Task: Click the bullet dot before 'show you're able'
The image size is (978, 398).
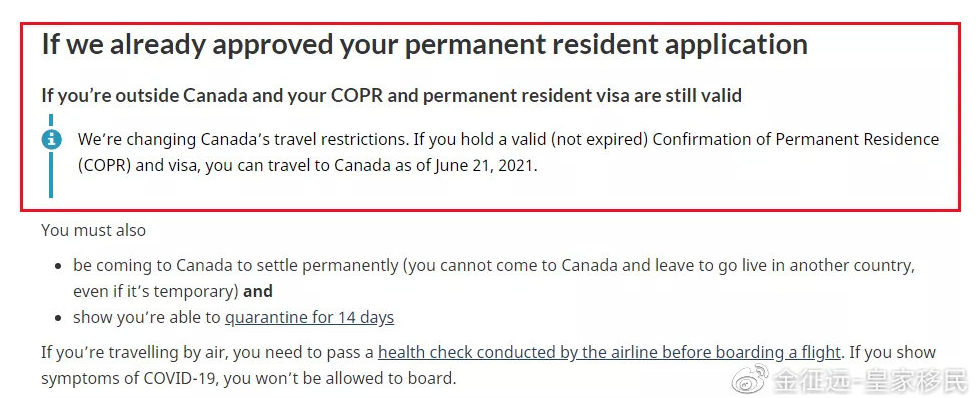Action: [58, 319]
